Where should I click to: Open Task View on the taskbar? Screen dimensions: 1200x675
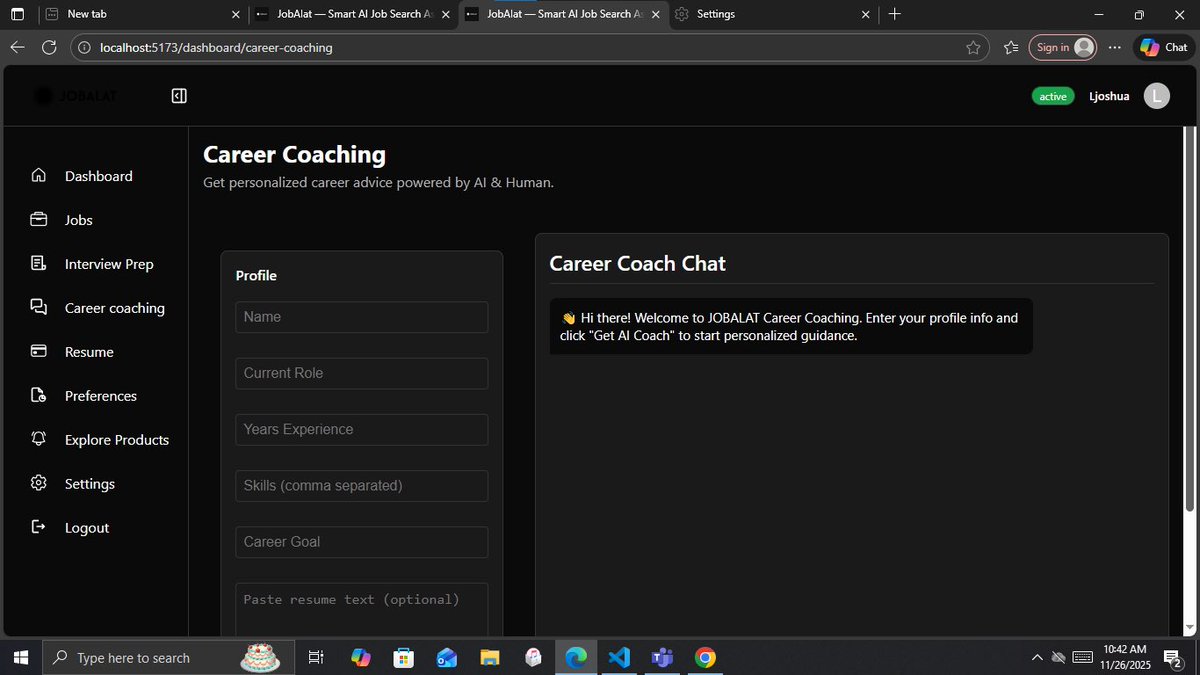[316, 657]
